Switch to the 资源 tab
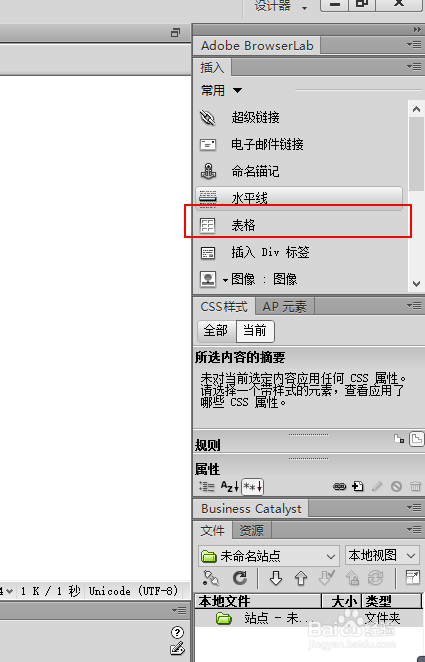This screenshot has height=662, width=425. tap(252, 530)
